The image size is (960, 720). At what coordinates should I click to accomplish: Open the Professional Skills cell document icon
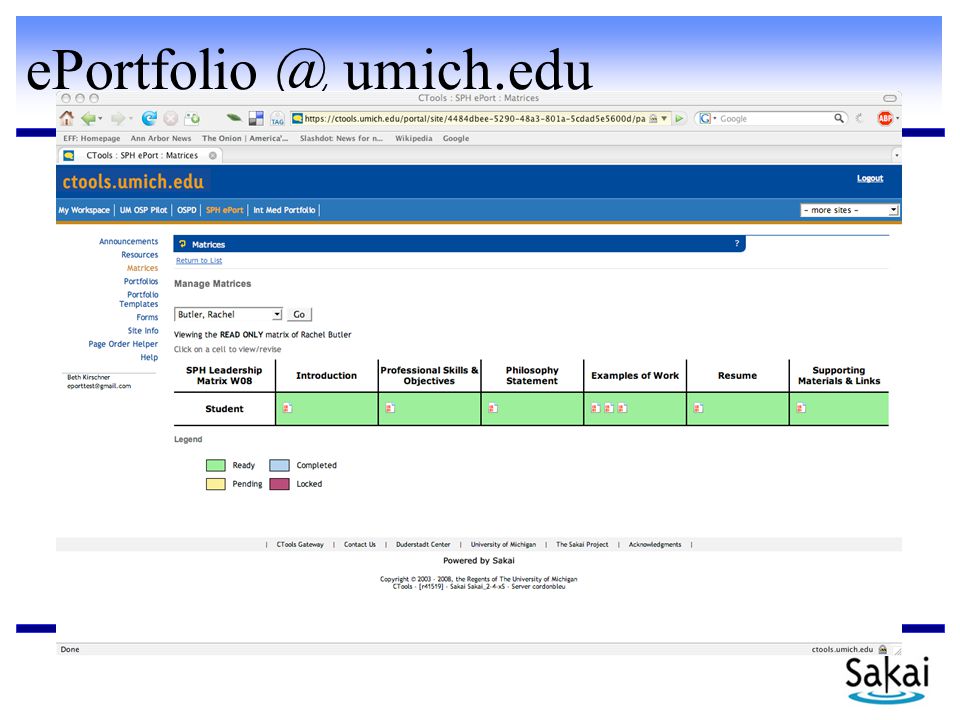click(390, 408)
